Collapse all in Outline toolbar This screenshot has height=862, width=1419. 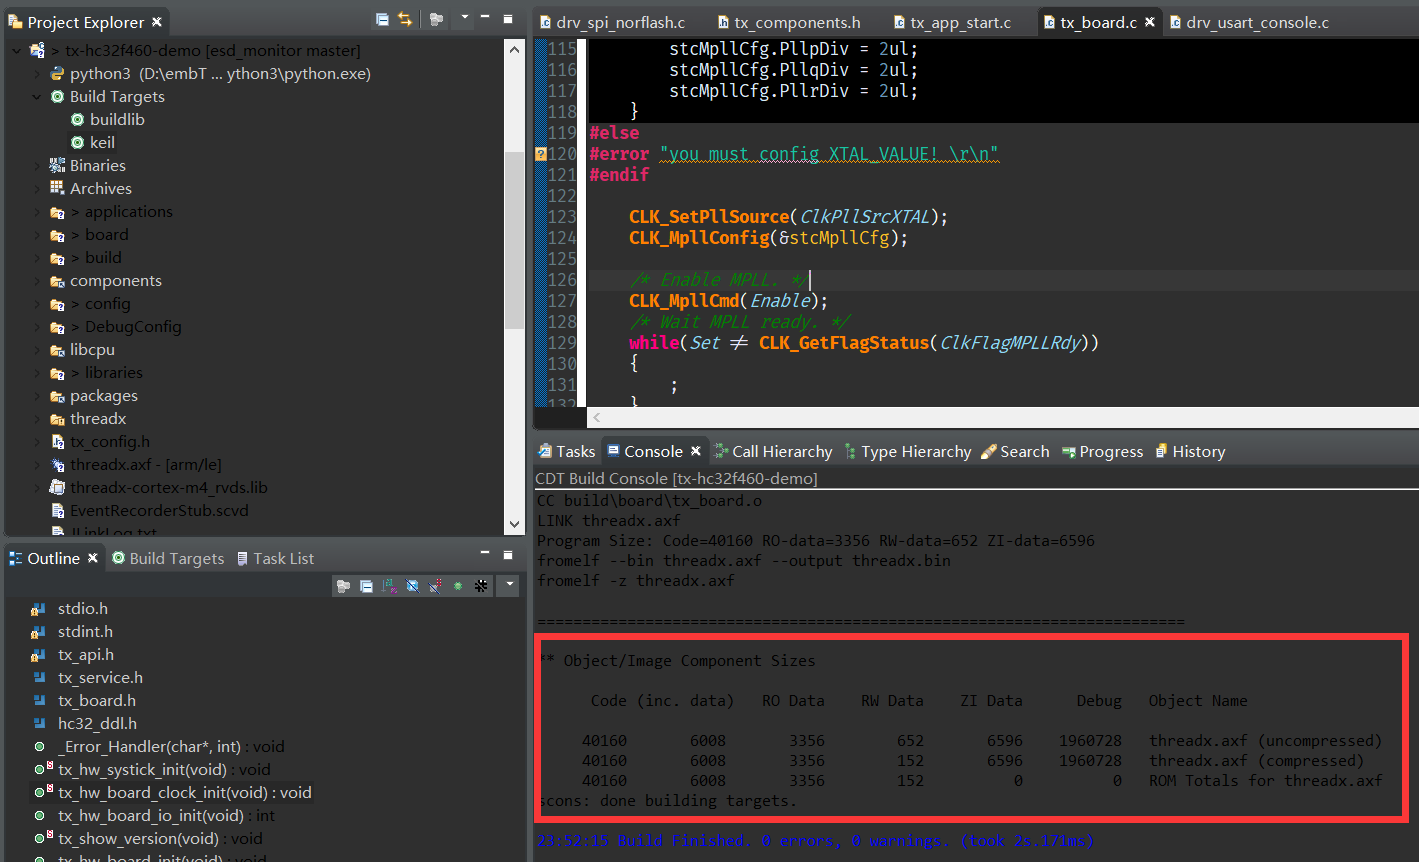click(x=366, y=586)
